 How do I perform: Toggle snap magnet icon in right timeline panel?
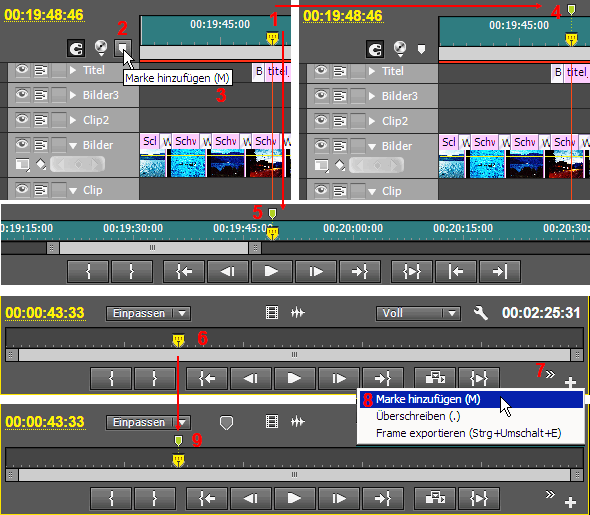375,49
